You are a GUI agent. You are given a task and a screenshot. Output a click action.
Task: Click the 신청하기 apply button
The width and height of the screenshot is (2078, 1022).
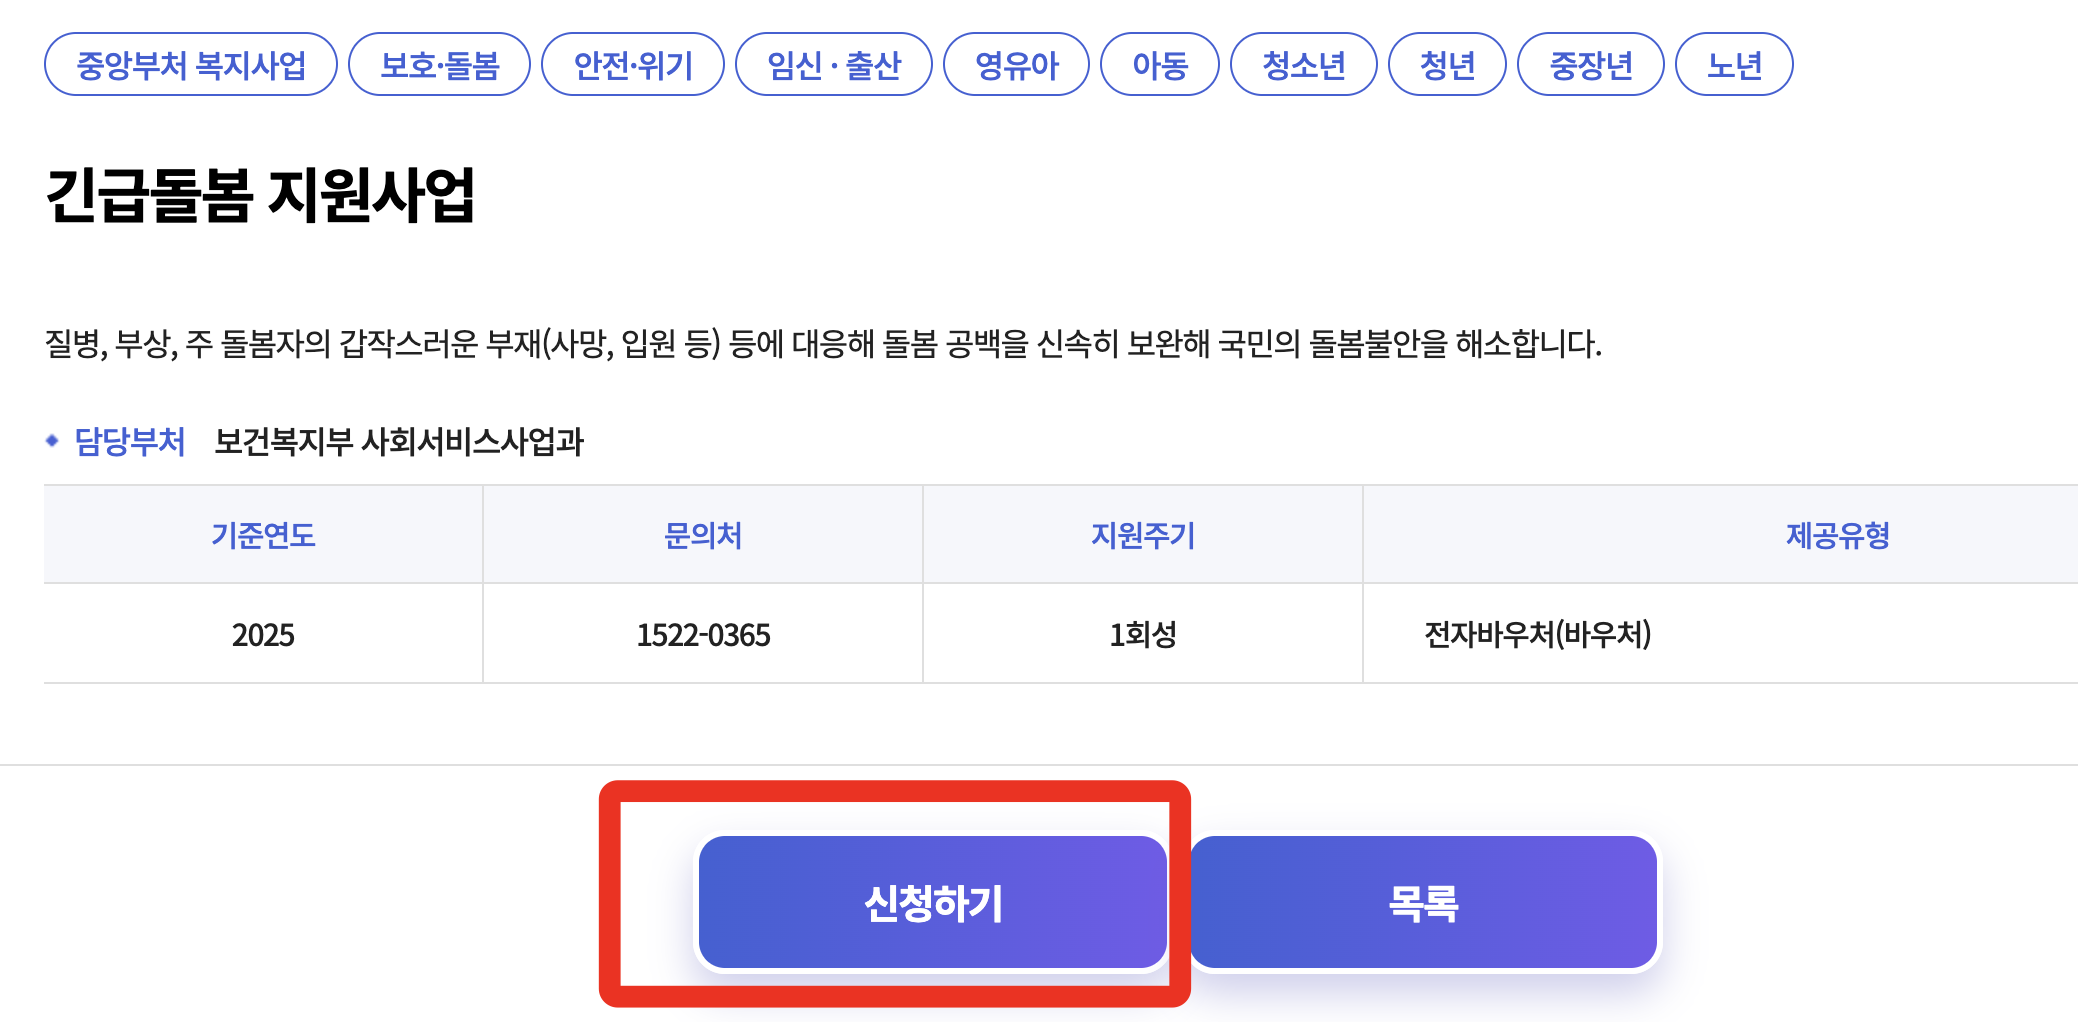[x=932, y=904]
